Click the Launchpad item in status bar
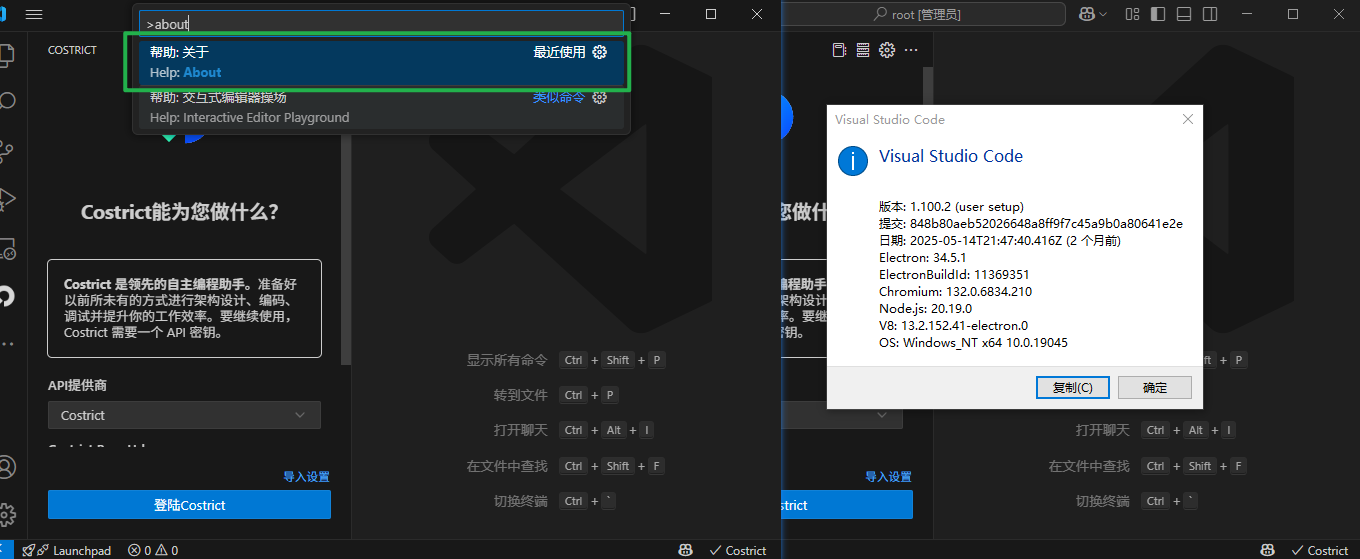The height and width of the screenshot is (559, 1360). pyautogui.click(x=66, y=550)
